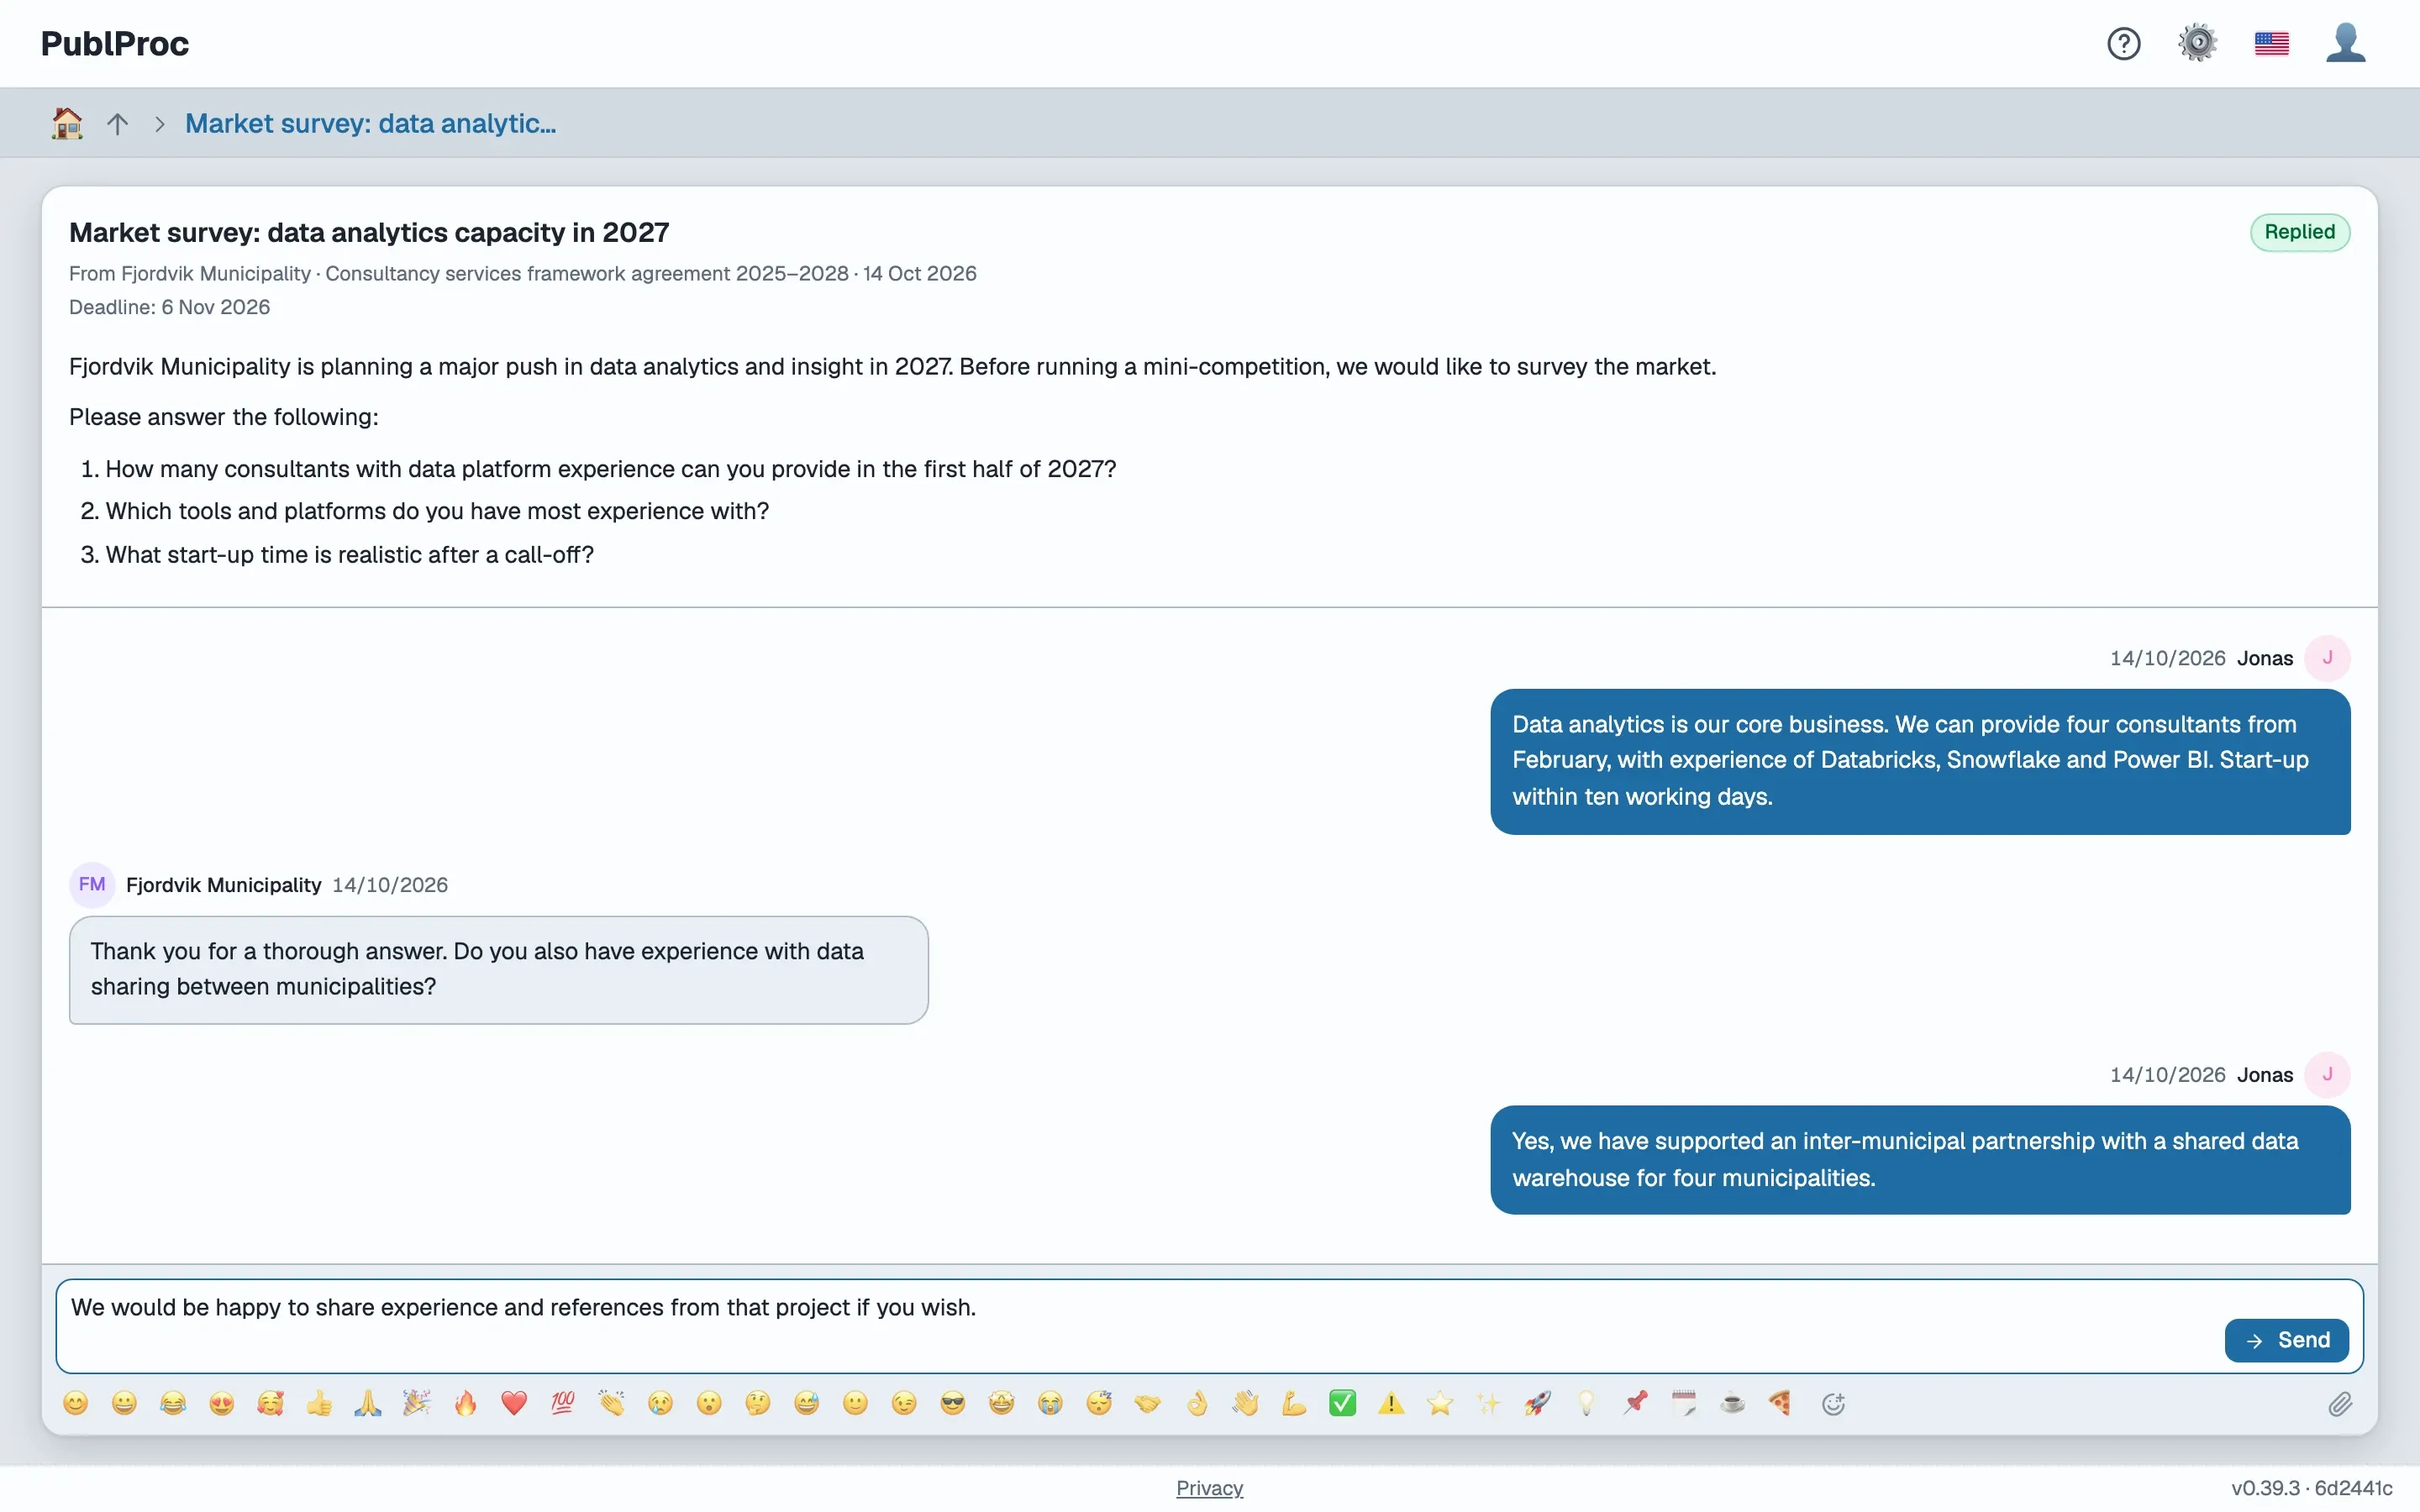Go to home via house icon
This screenshot has height=1512, width=2420.
(67, 123)
